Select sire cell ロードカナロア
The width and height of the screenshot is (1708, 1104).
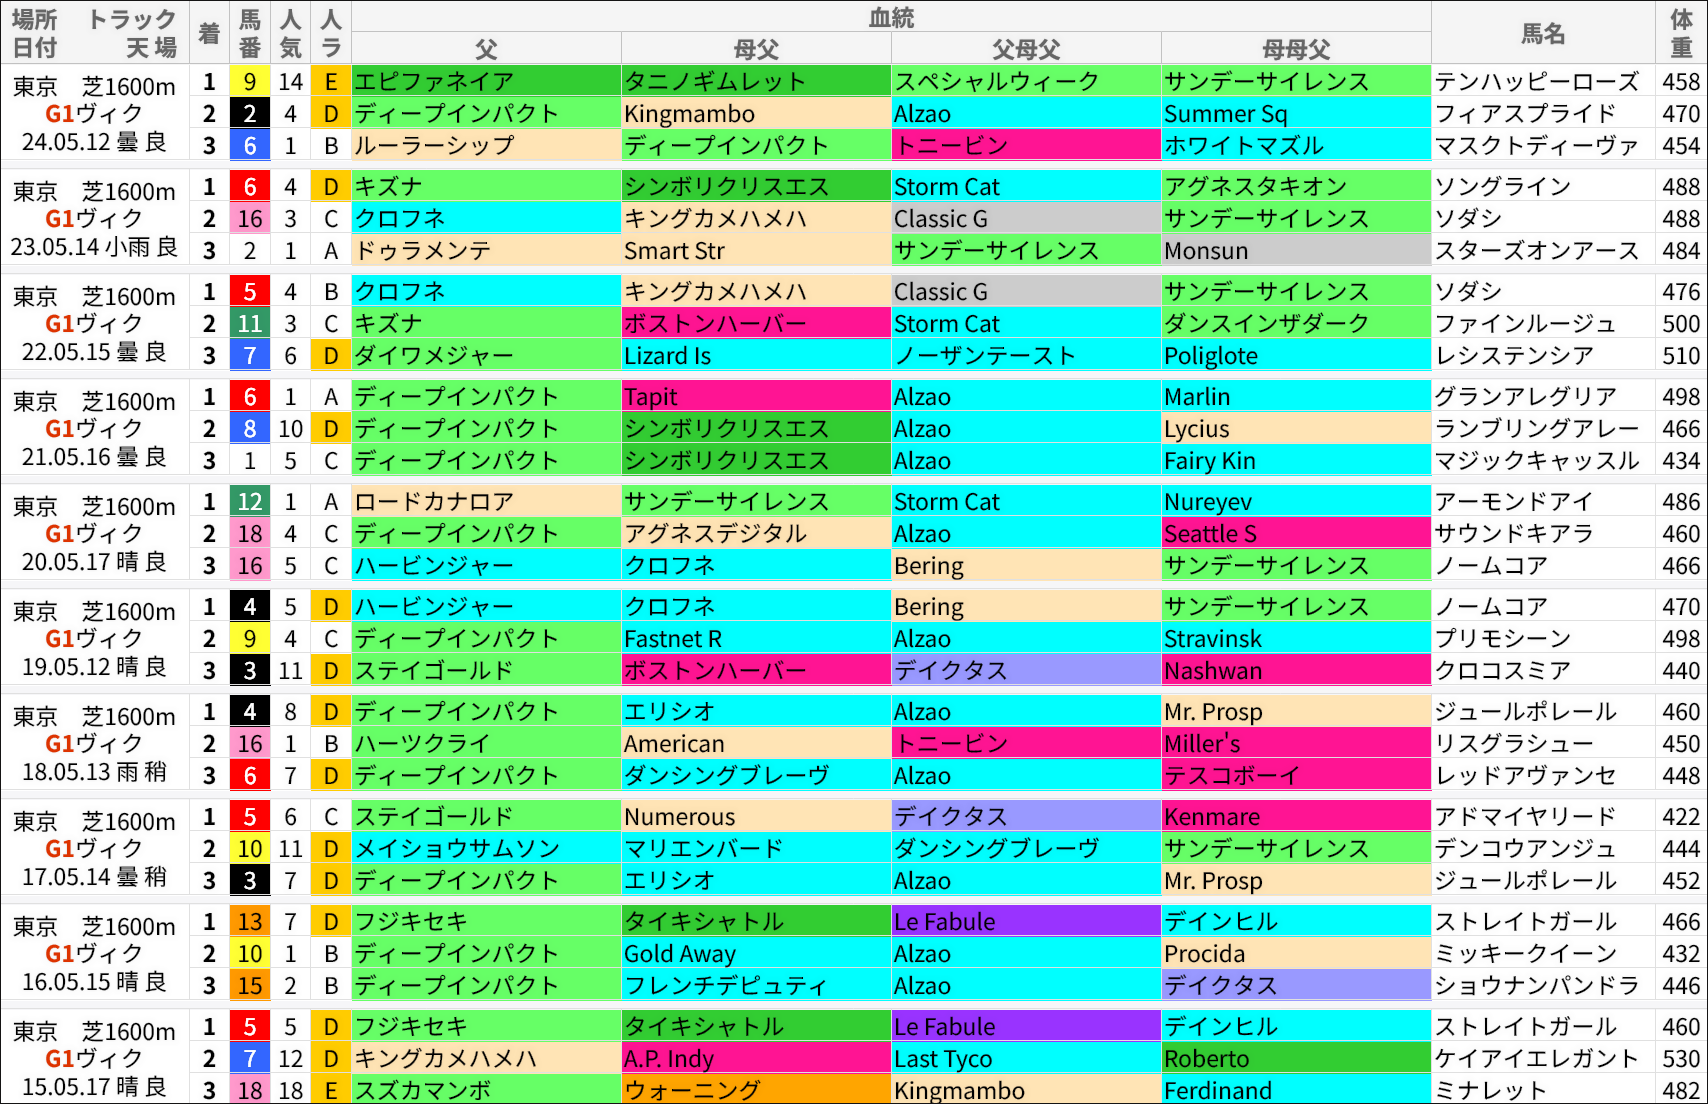click(x=486, y=502)
